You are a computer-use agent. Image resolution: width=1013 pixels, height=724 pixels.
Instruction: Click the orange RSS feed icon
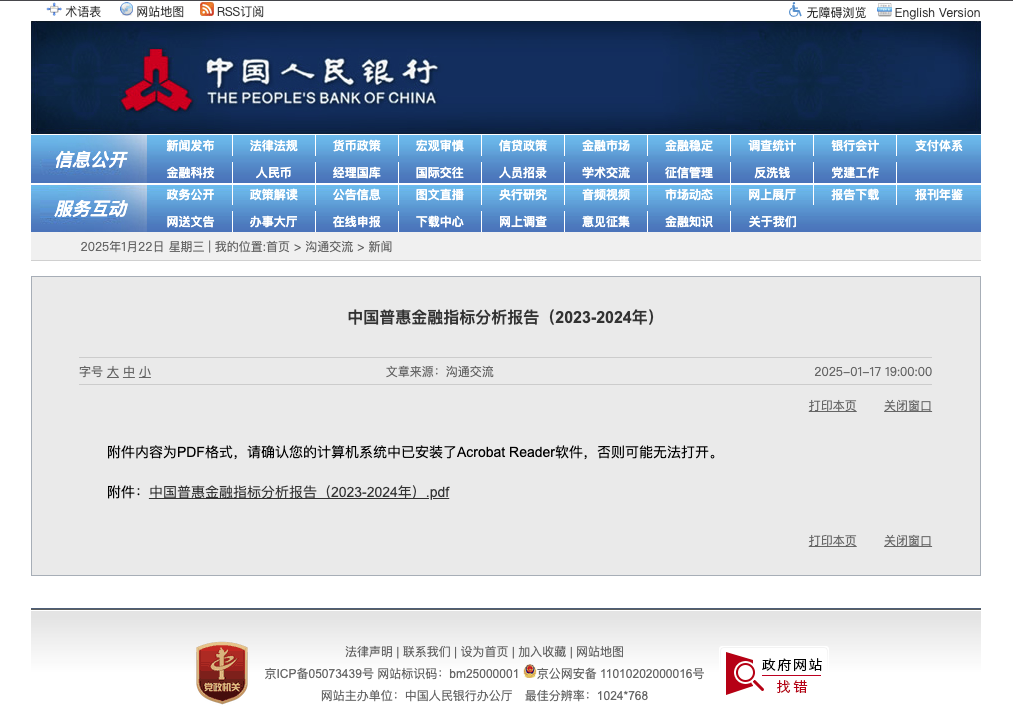[x=207, y=9]
